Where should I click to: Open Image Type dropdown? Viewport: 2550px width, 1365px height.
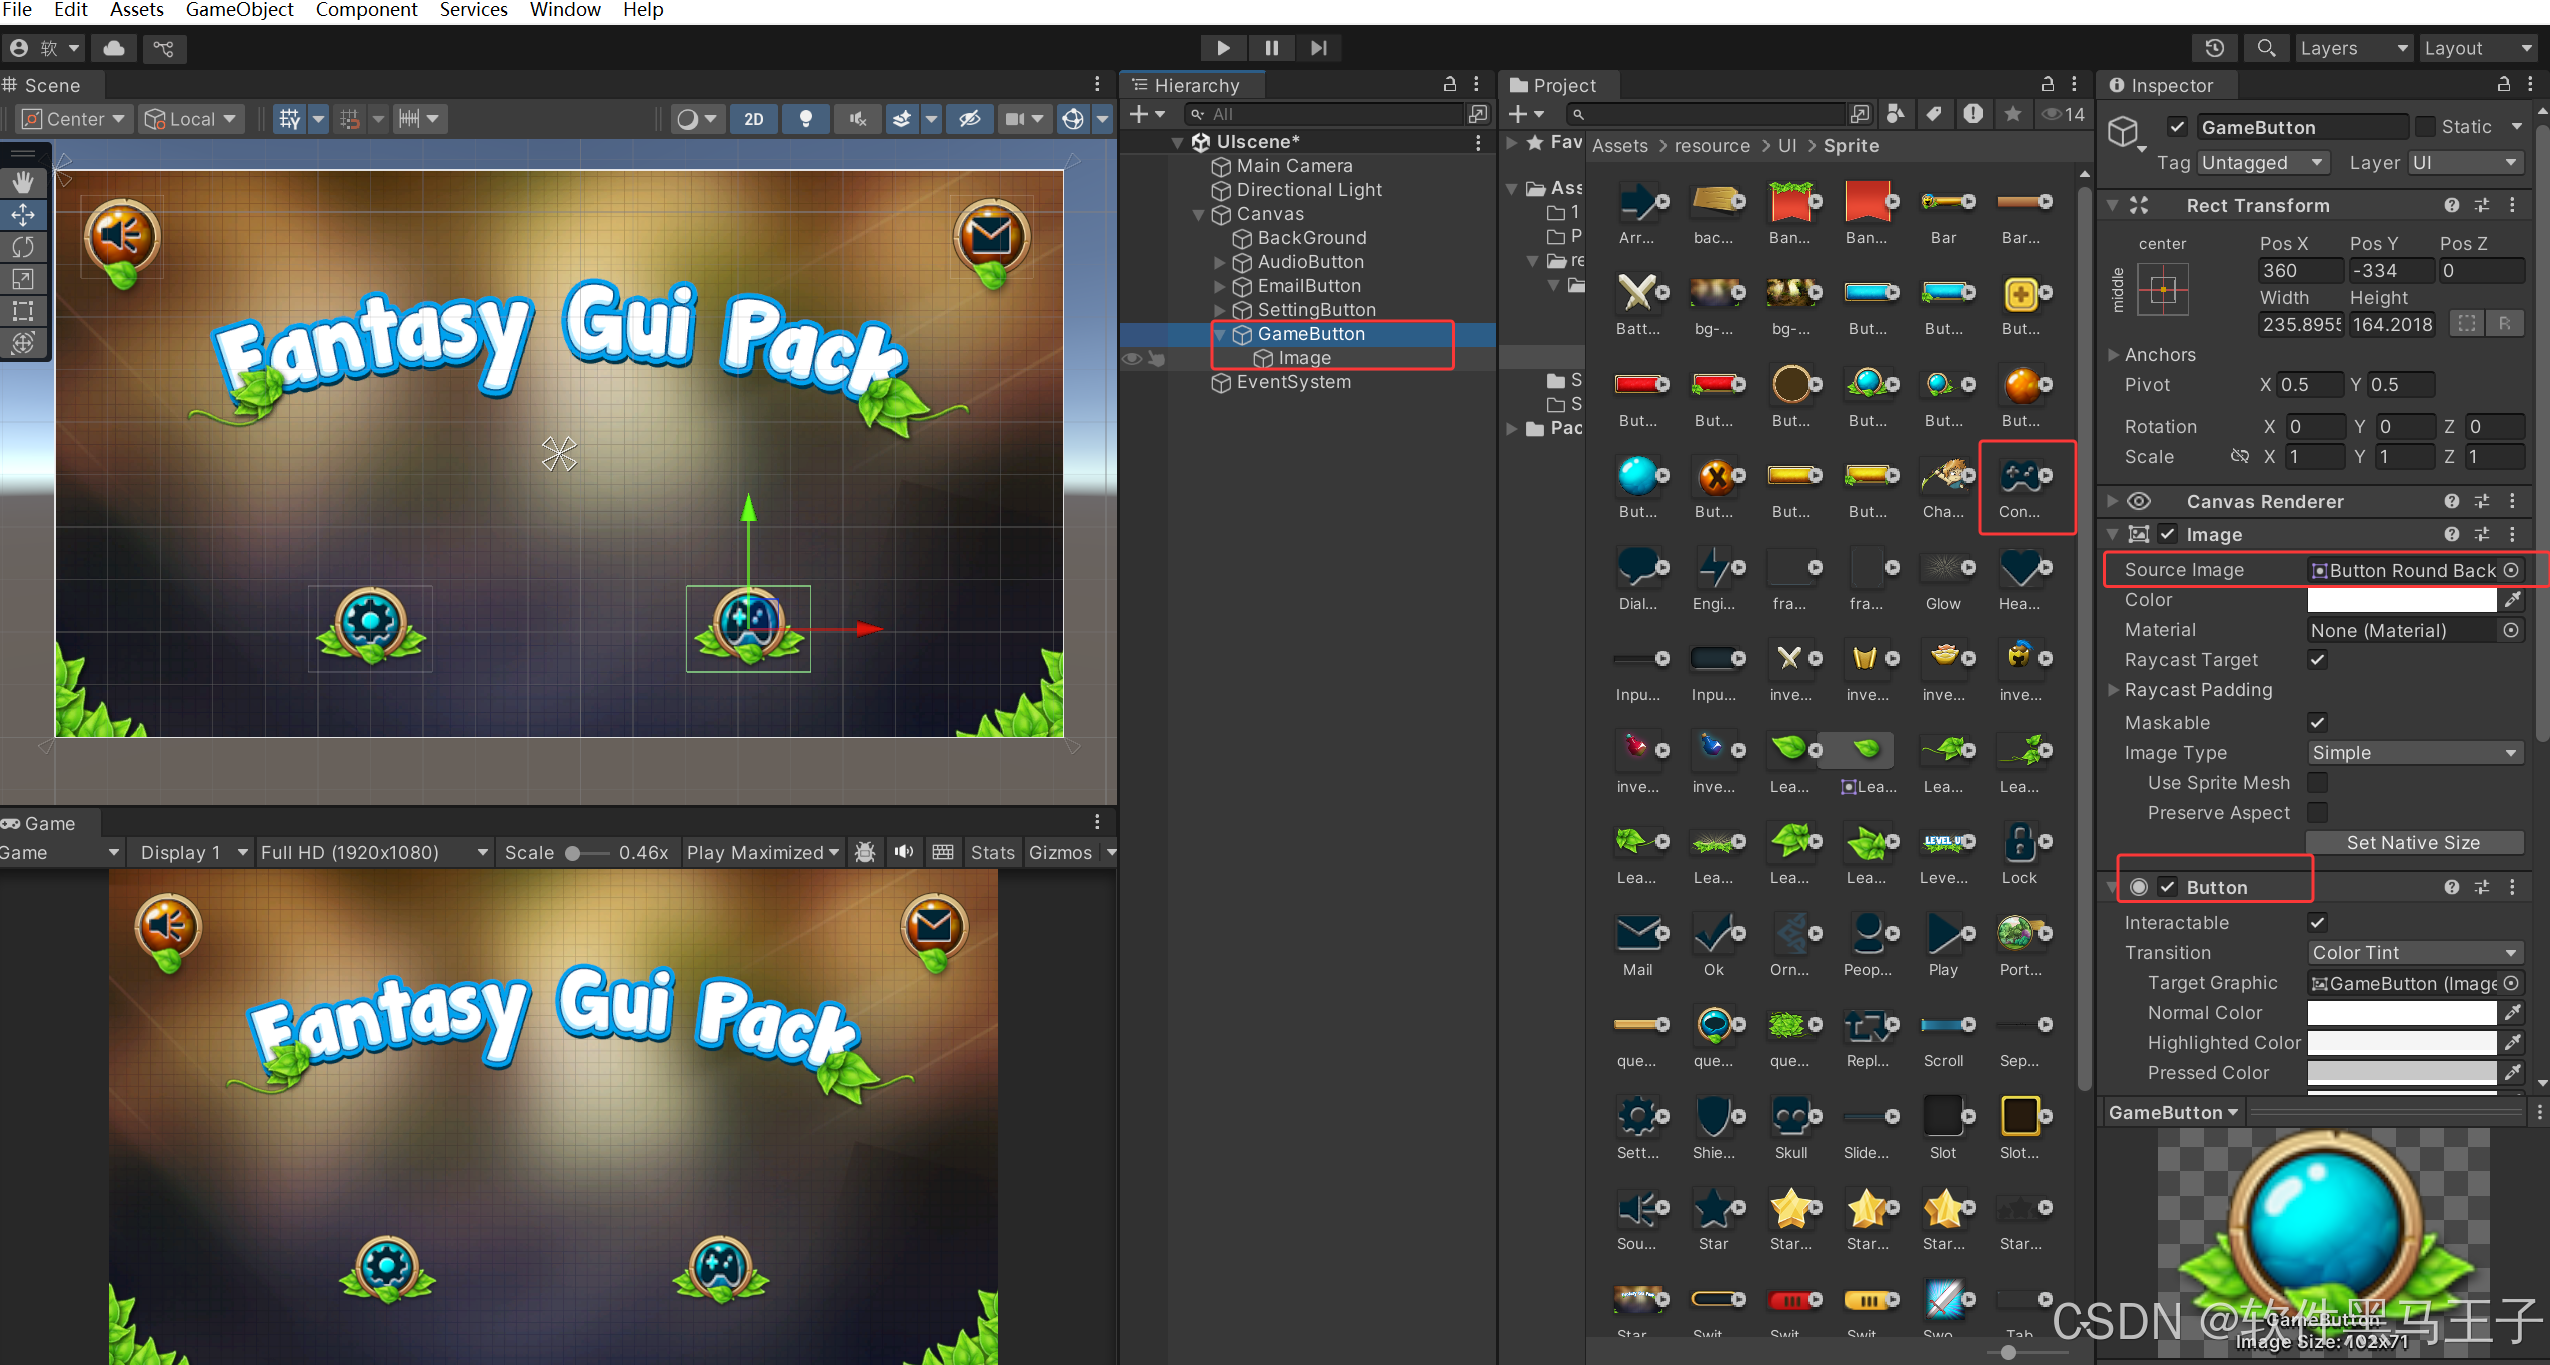point(2413,753)
